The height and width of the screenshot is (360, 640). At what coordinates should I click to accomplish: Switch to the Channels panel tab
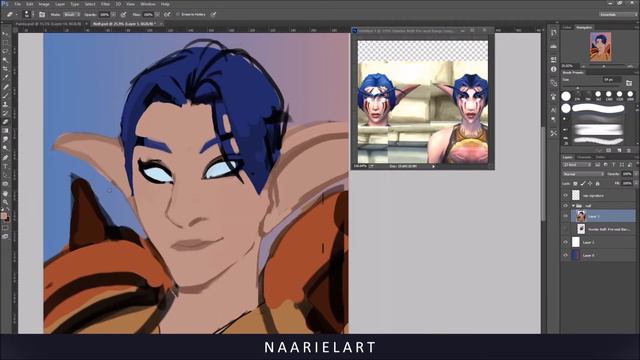(x=584, y=157)
